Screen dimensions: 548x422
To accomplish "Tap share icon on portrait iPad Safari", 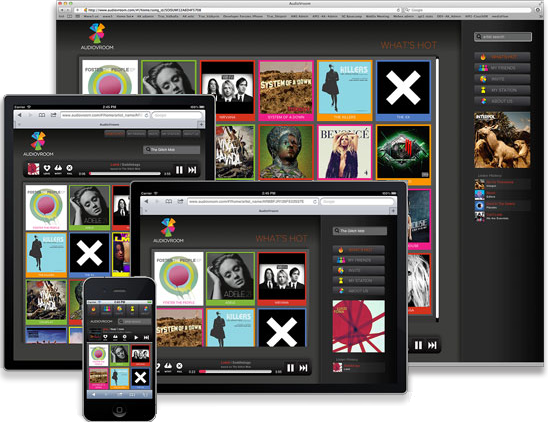I will tap(53, 115).
